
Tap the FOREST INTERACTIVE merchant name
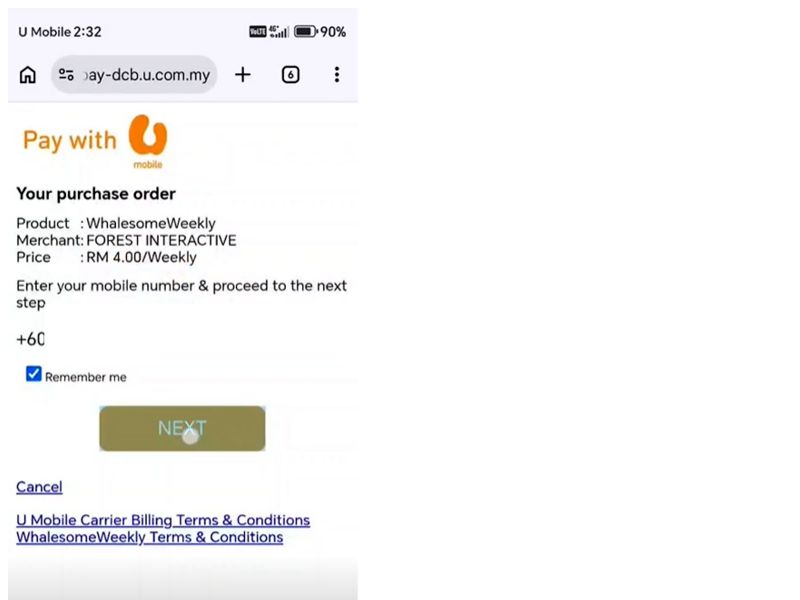coord(161,240)
